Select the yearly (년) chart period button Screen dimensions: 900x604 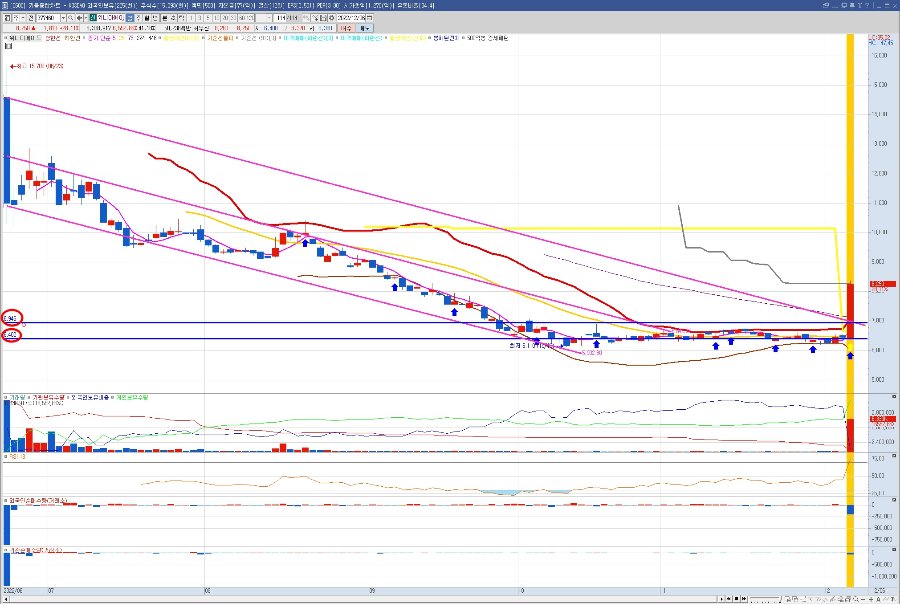click(156, 18)
